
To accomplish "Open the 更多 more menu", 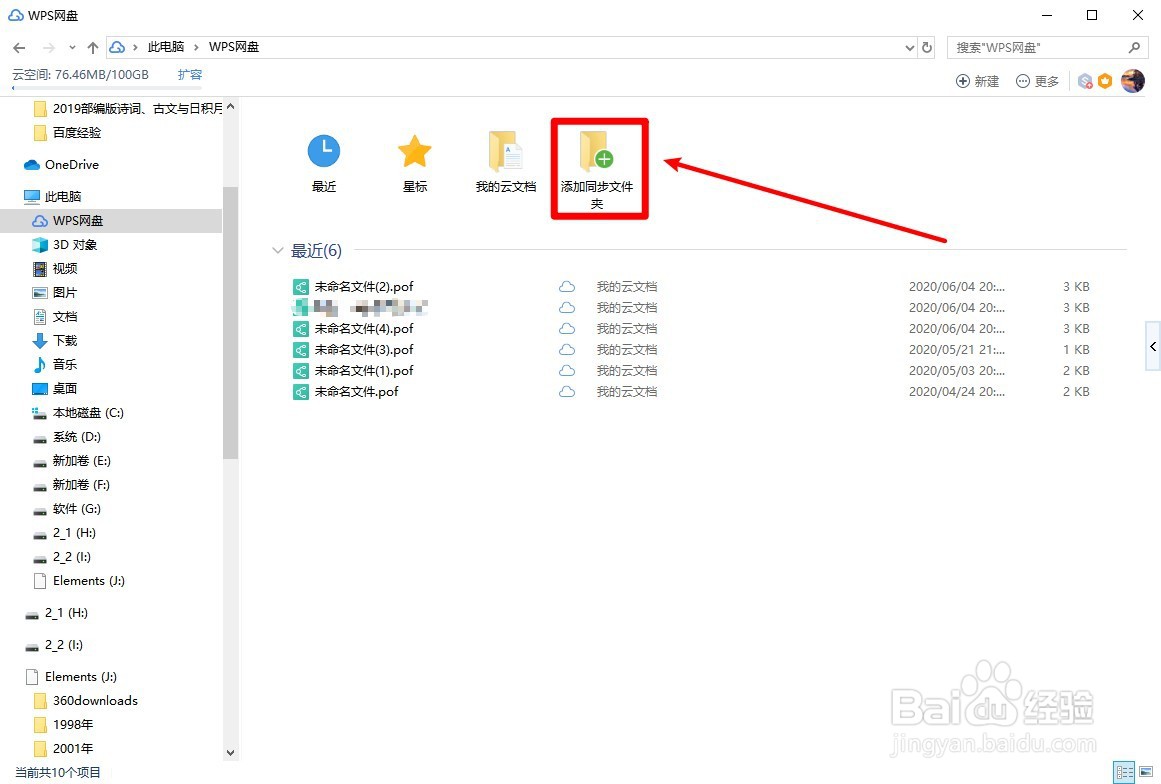I will 1037,81.
